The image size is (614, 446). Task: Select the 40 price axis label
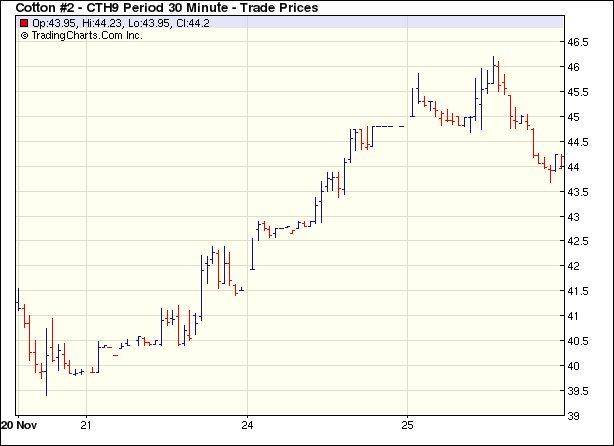pyautogui.click(x=576, y=366)
